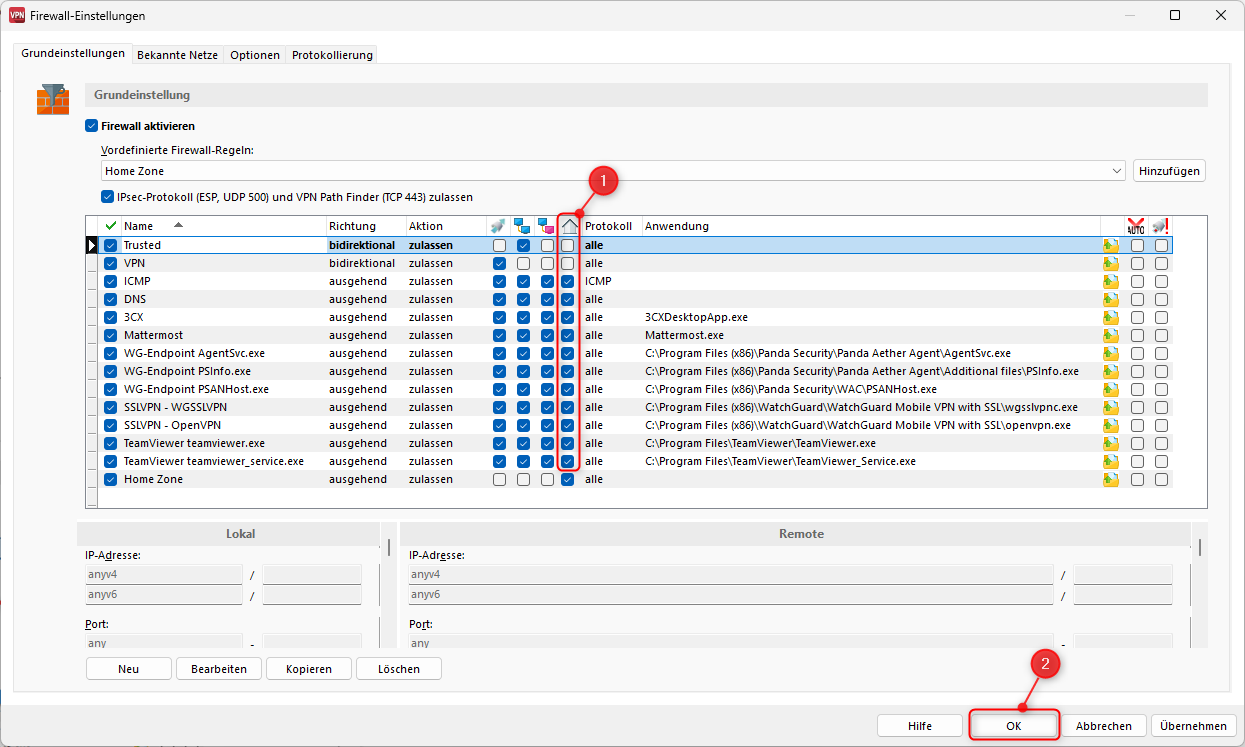This screenshot has height=747, width=1245.
Task: Click the Hinzufügen button
Action: [1169, 171]
